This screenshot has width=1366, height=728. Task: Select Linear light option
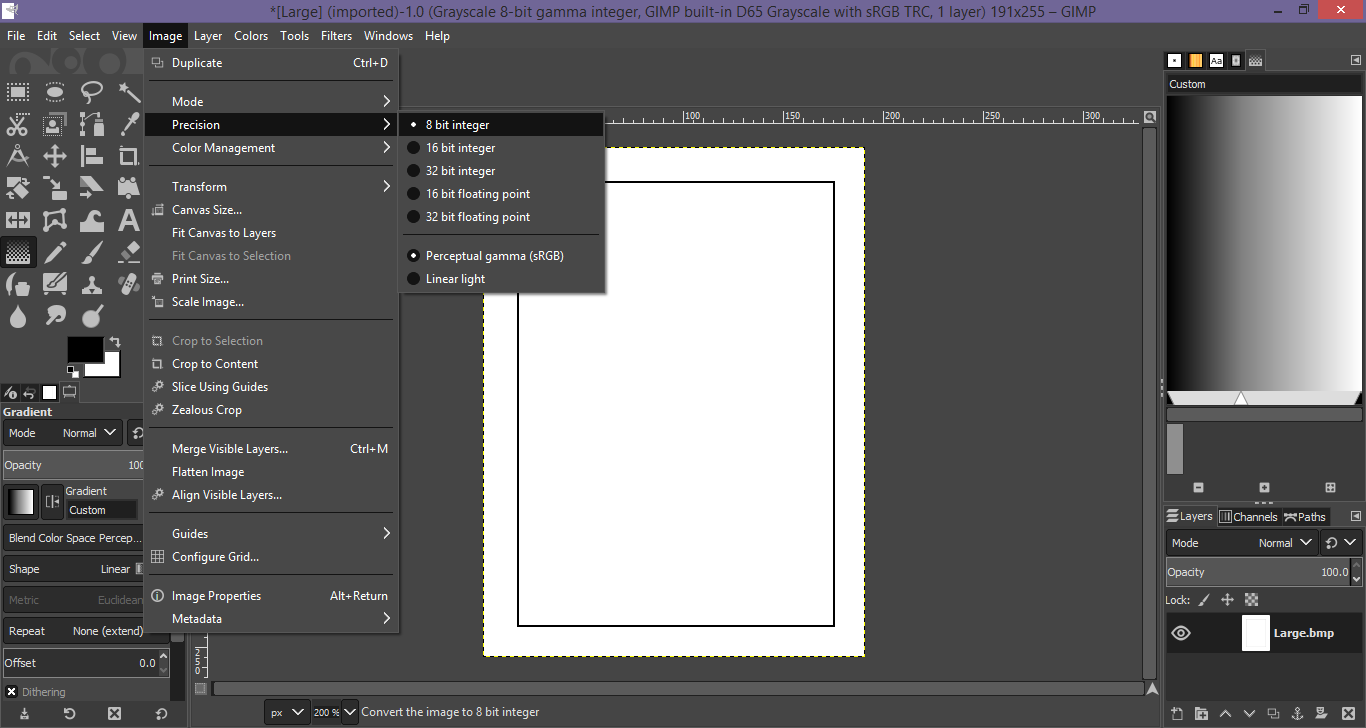click(501, 279)
